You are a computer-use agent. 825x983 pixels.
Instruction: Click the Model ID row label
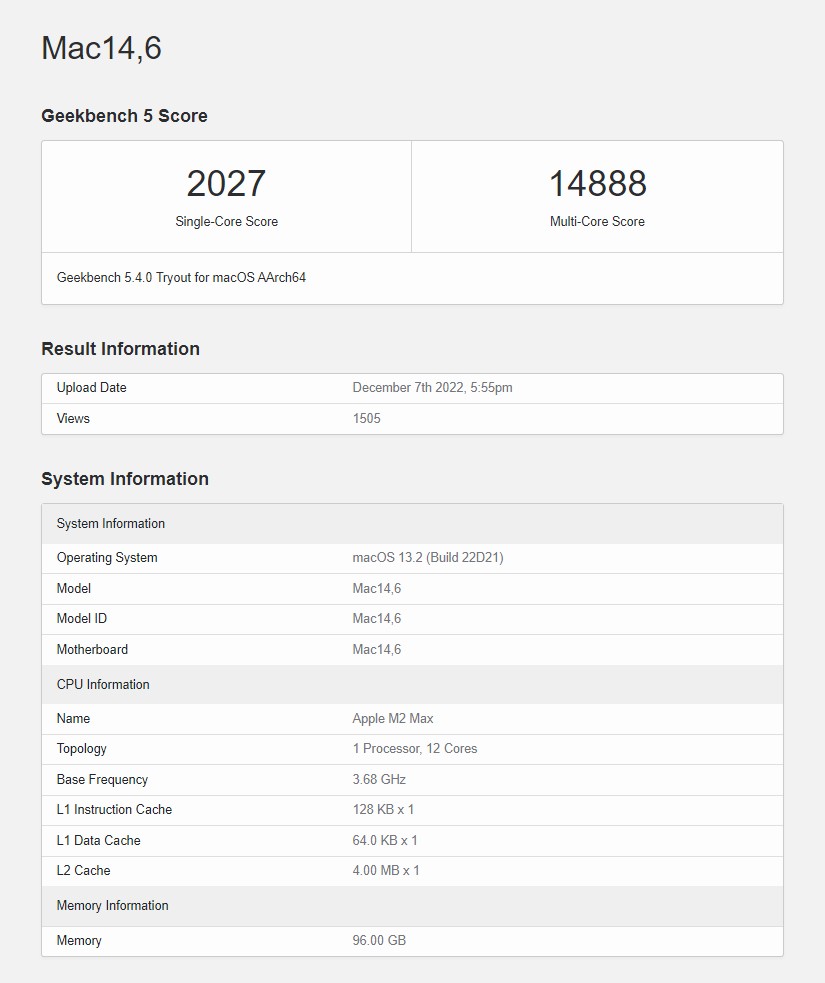pyautogui.click(x=82, y=619)
